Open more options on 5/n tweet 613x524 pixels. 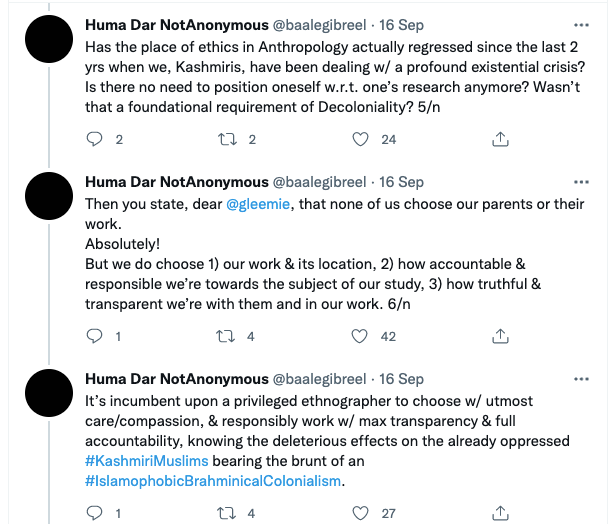(581, 23)
